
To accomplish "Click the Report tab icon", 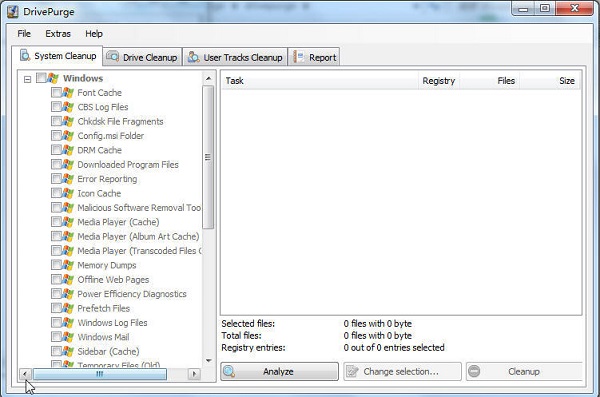I will tap(298, 57).
